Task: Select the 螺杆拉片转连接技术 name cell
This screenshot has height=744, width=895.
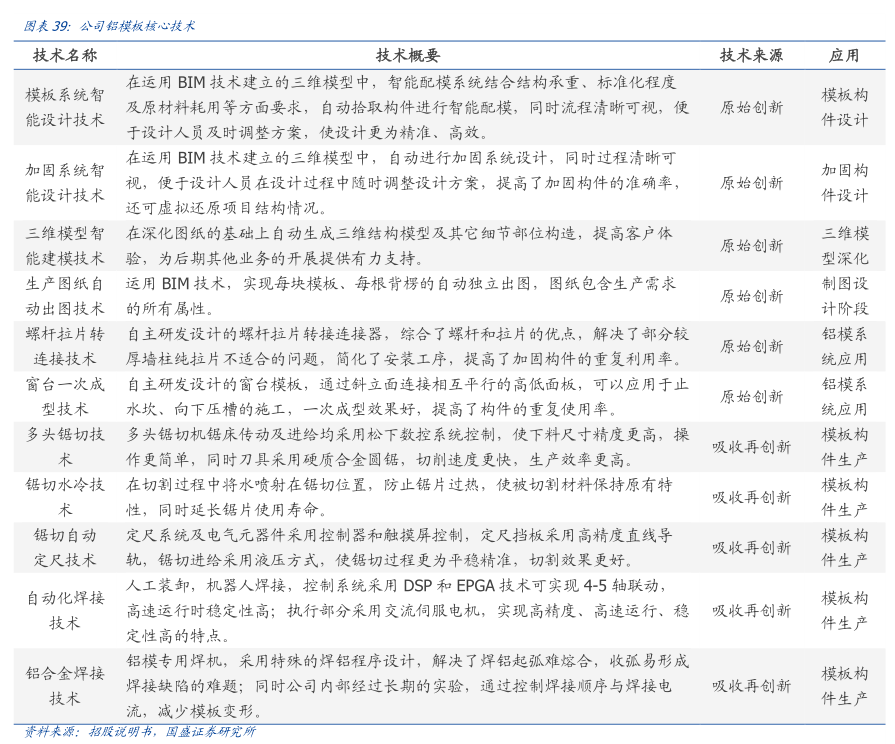Action: 65,346
